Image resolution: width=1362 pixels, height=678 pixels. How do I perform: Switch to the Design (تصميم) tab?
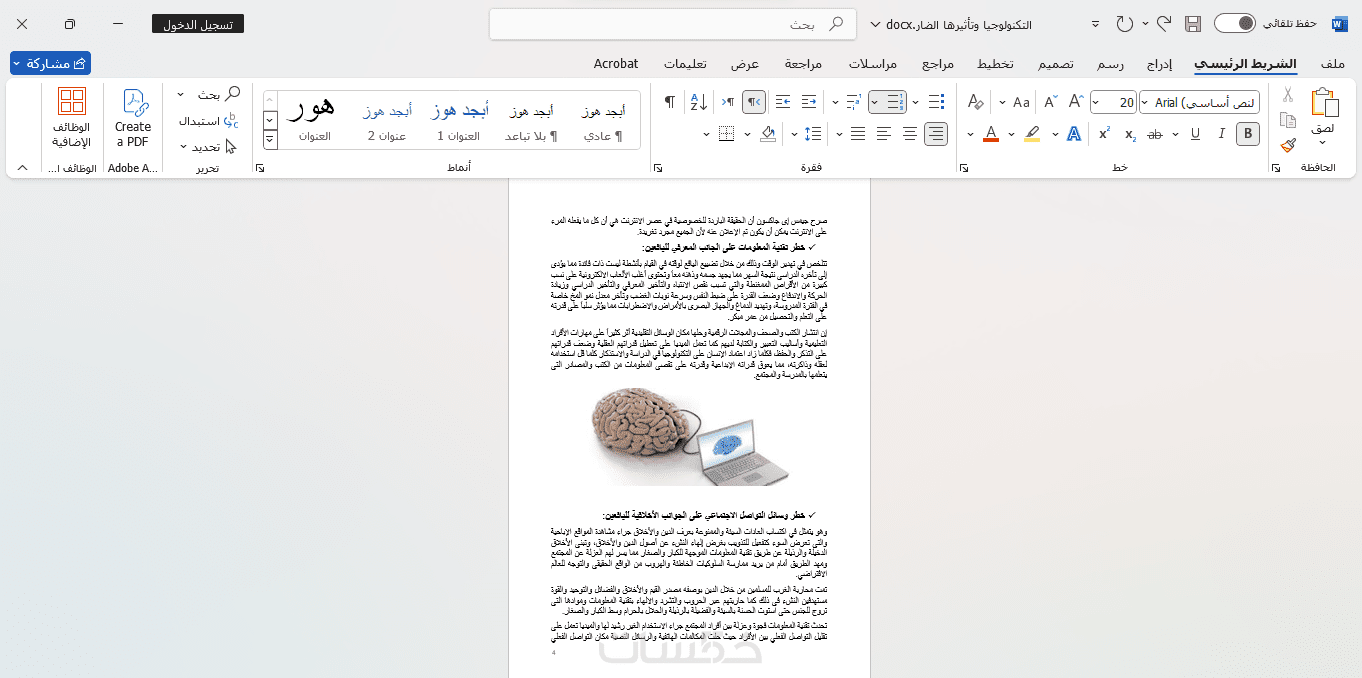point(1054,63)
